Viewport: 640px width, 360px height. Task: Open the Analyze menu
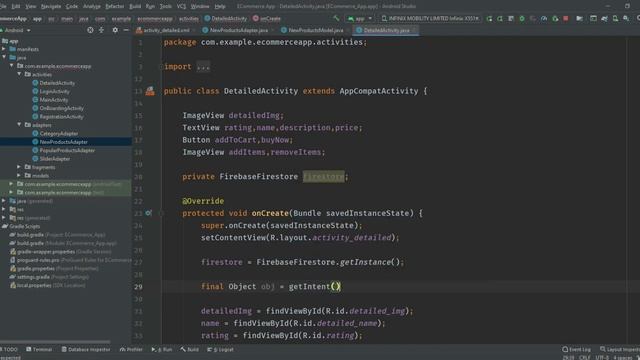coord(91,6)
